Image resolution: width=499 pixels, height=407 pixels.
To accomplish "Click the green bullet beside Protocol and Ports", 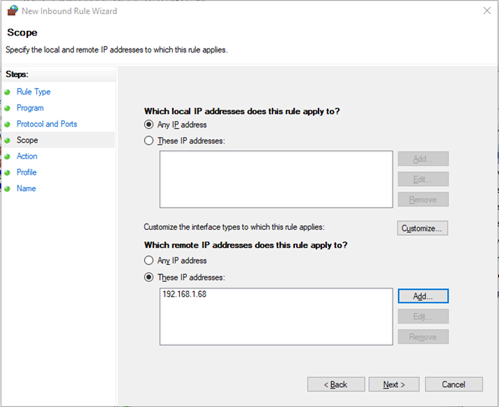I will 7,124.
